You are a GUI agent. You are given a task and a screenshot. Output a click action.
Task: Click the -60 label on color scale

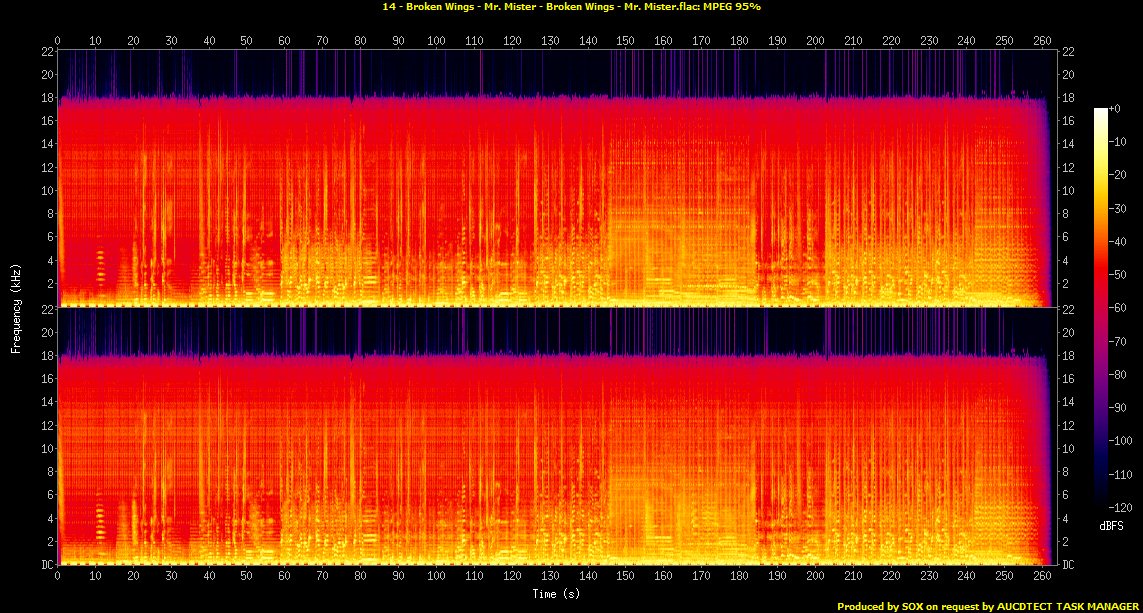tap(1120, 308)
